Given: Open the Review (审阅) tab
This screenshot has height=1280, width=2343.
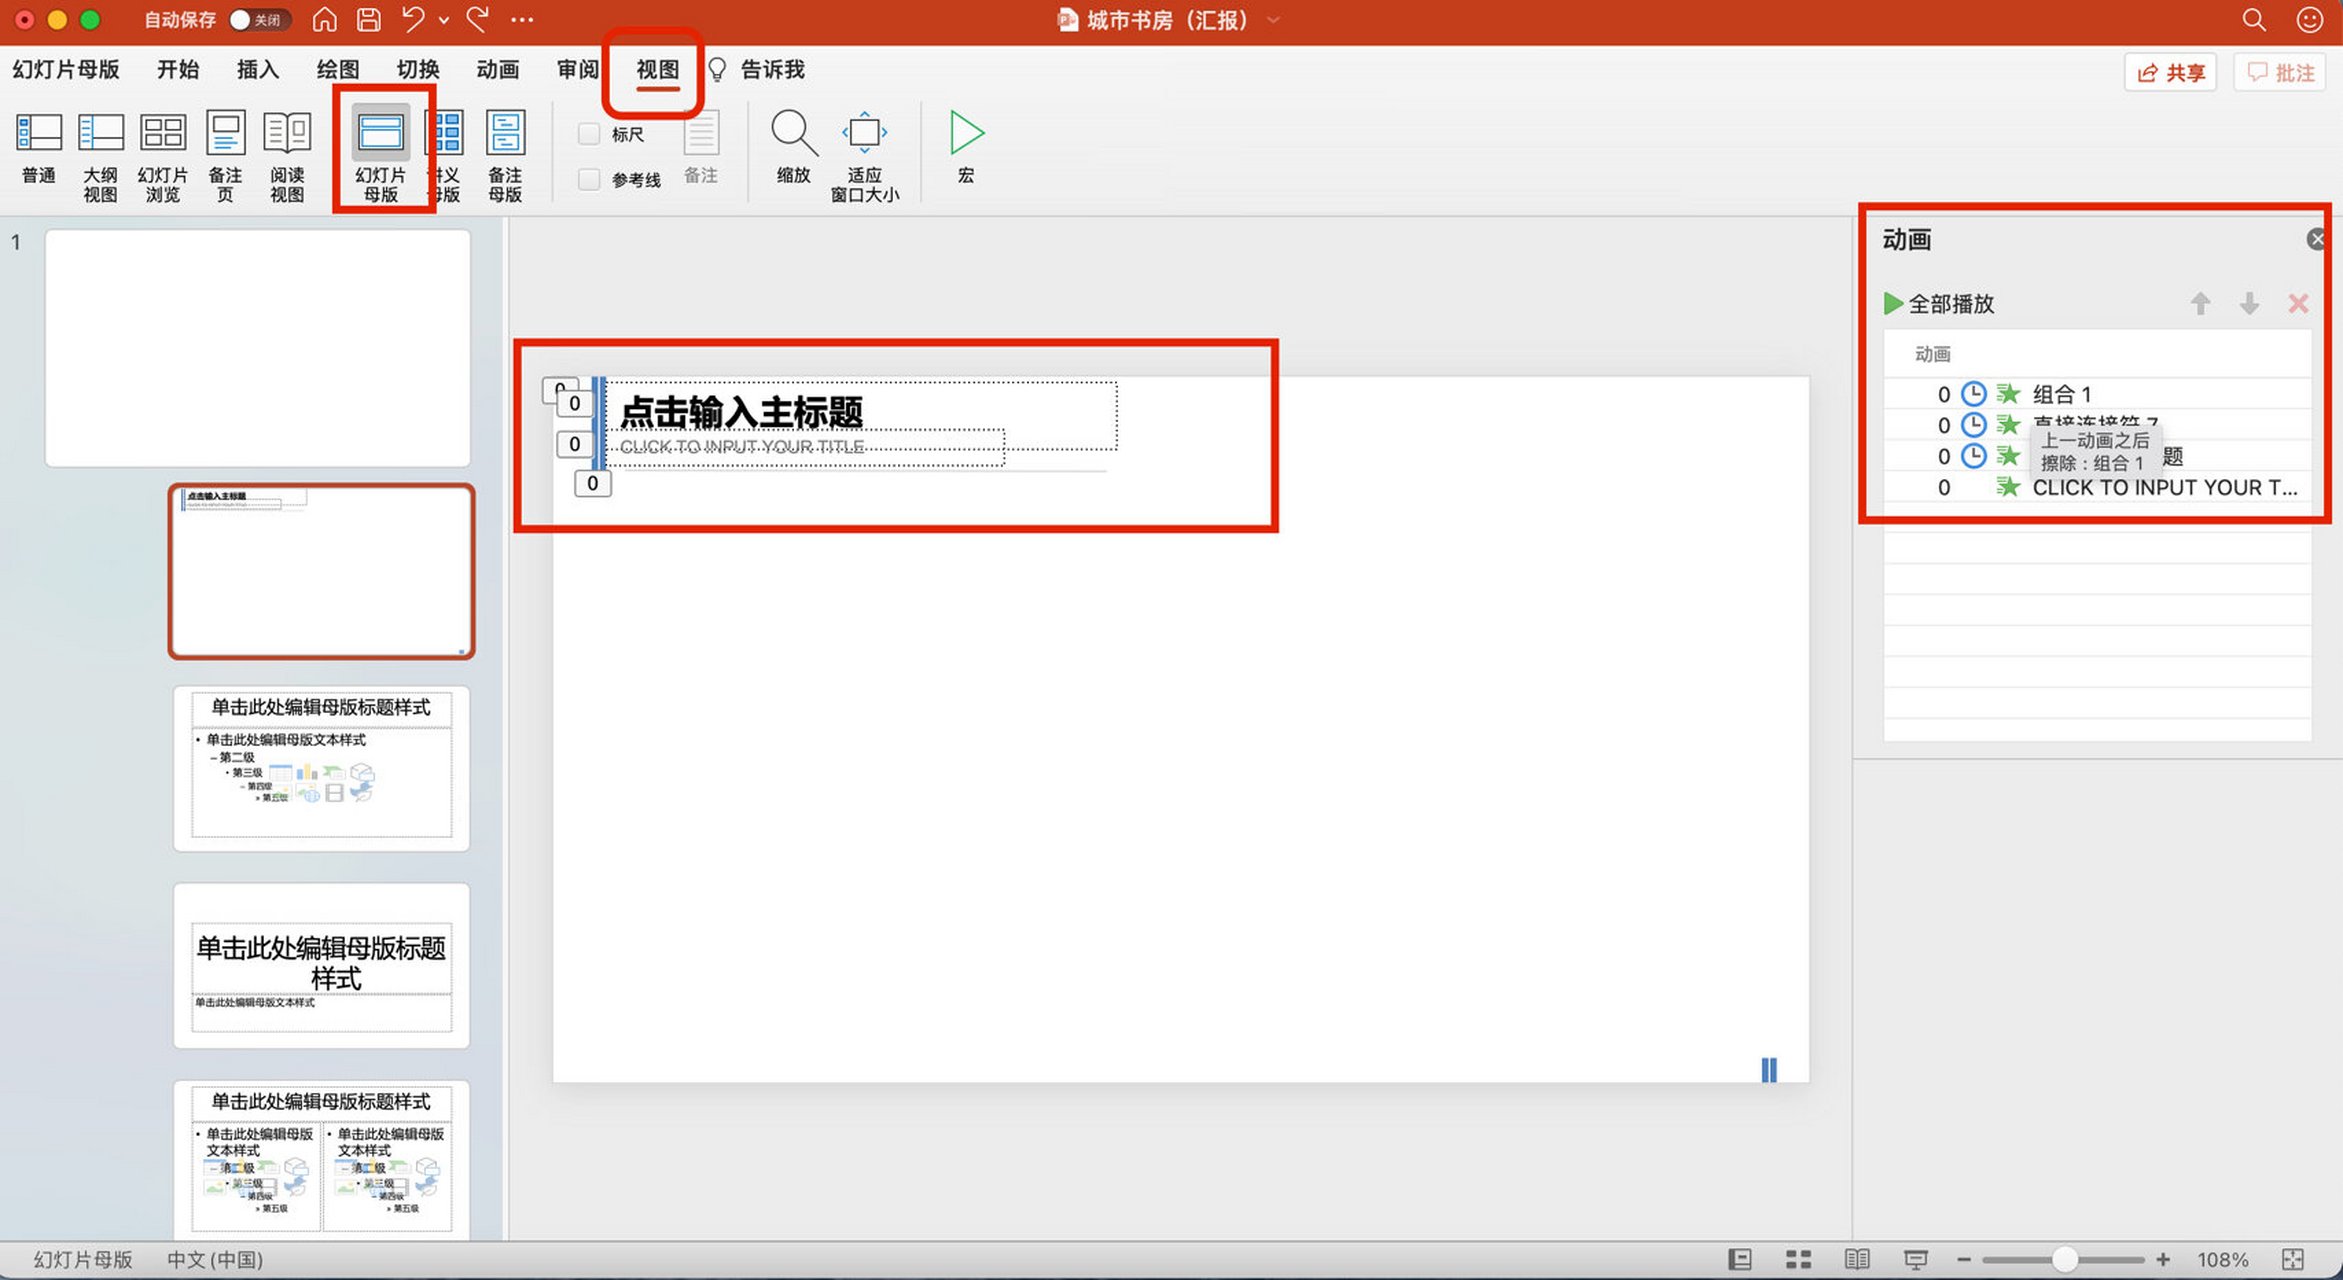Looking at the screenshot, I should (x=578, y=69).
